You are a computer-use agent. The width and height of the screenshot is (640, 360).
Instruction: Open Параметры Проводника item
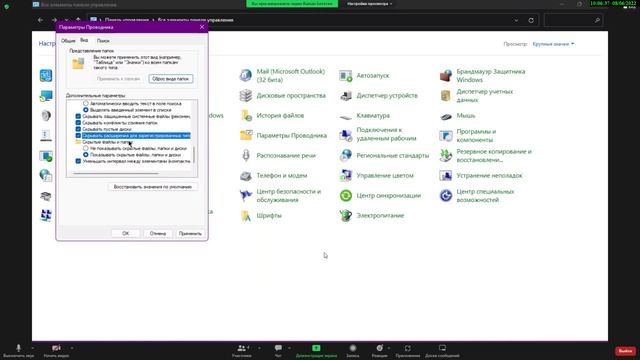284,136
